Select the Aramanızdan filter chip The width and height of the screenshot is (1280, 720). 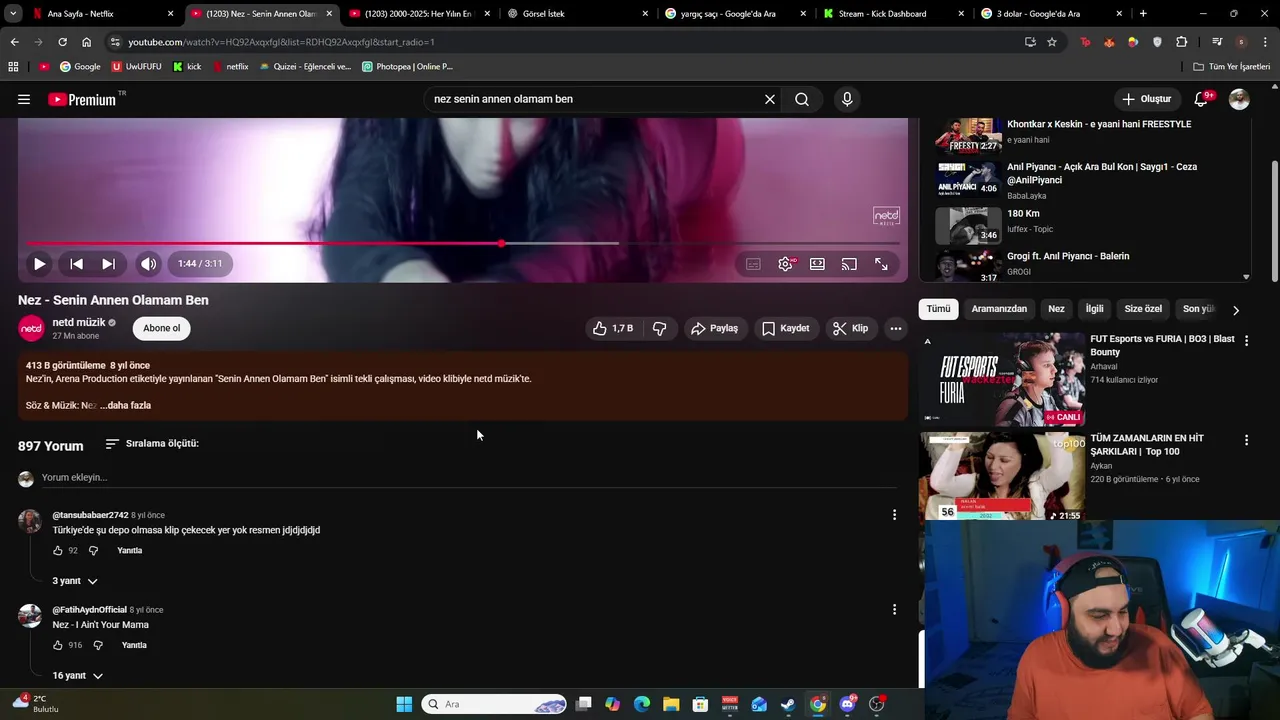tap(999, 309)
